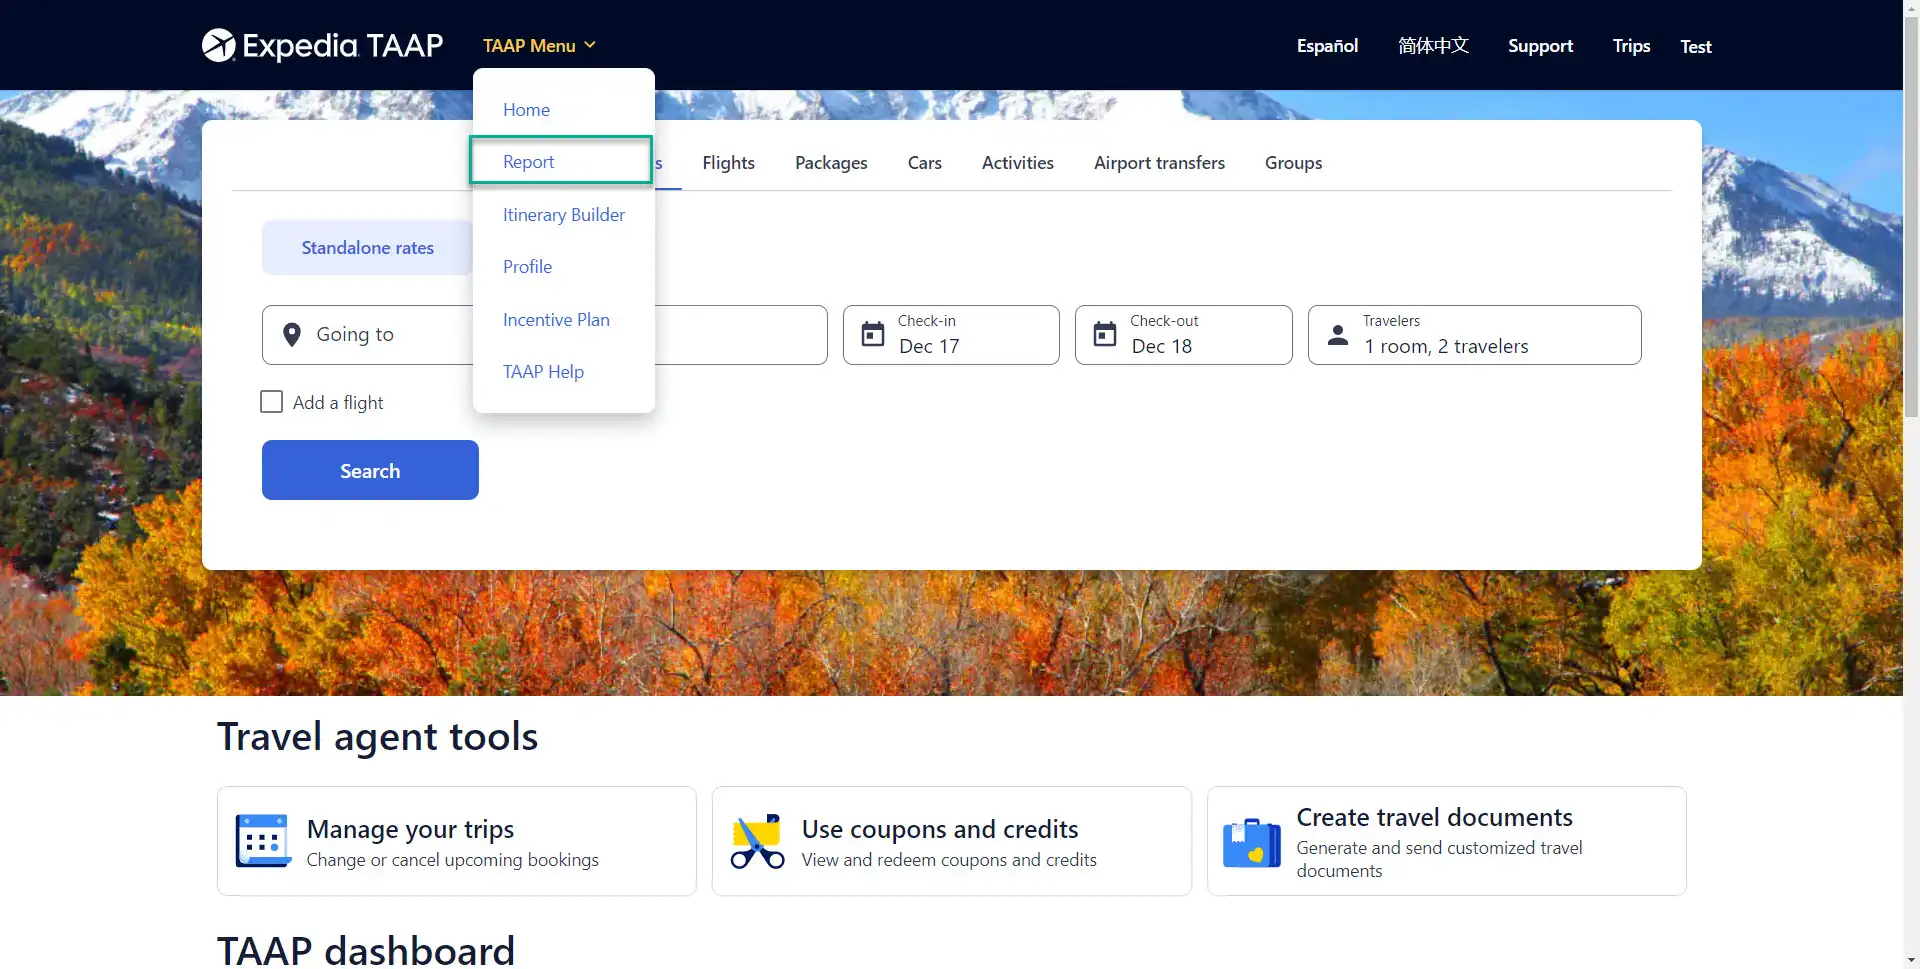1920x969 pixels.
Task: Open TAAP Help menu item
Action: (543, 372)
